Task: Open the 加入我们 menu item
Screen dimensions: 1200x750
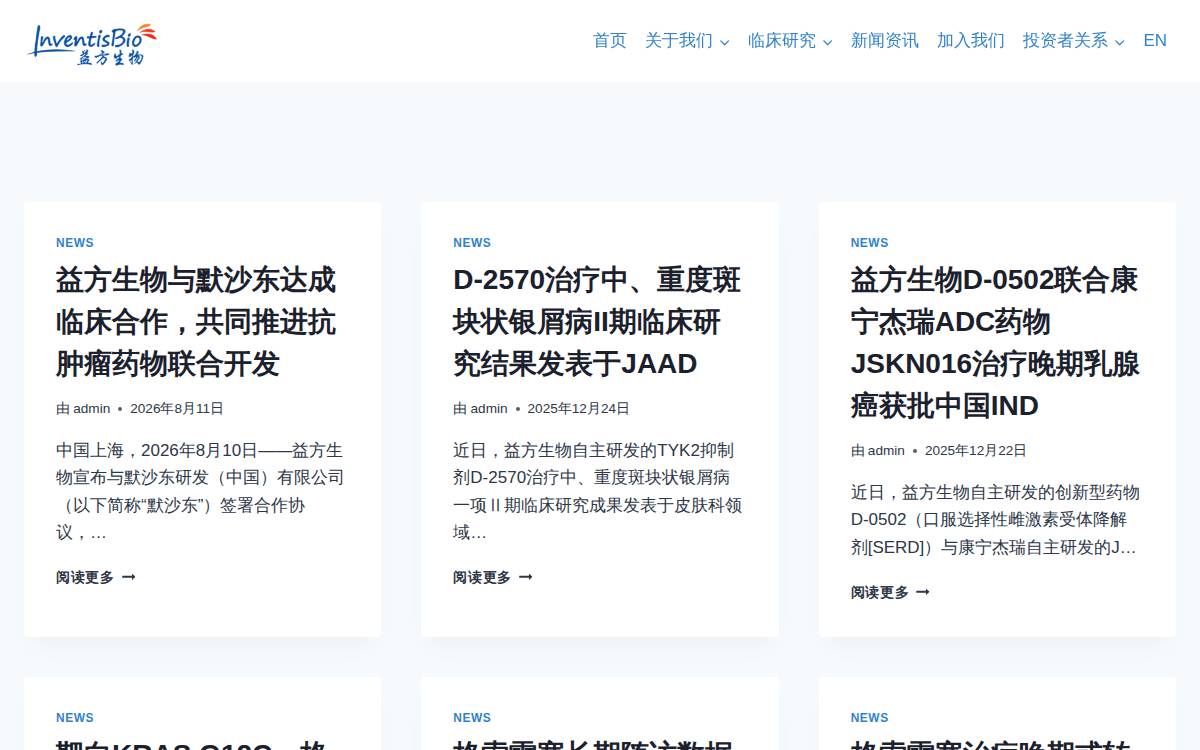Action: [971, 41]
